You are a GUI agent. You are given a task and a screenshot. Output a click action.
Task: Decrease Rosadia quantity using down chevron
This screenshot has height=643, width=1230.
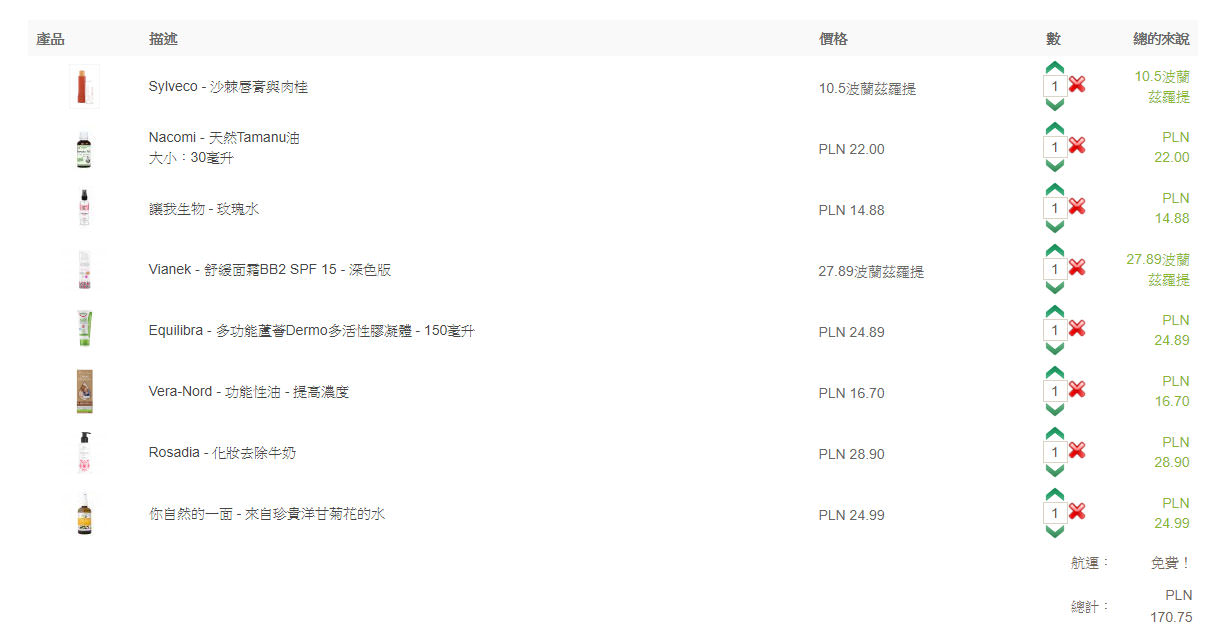coord(1055,471)
